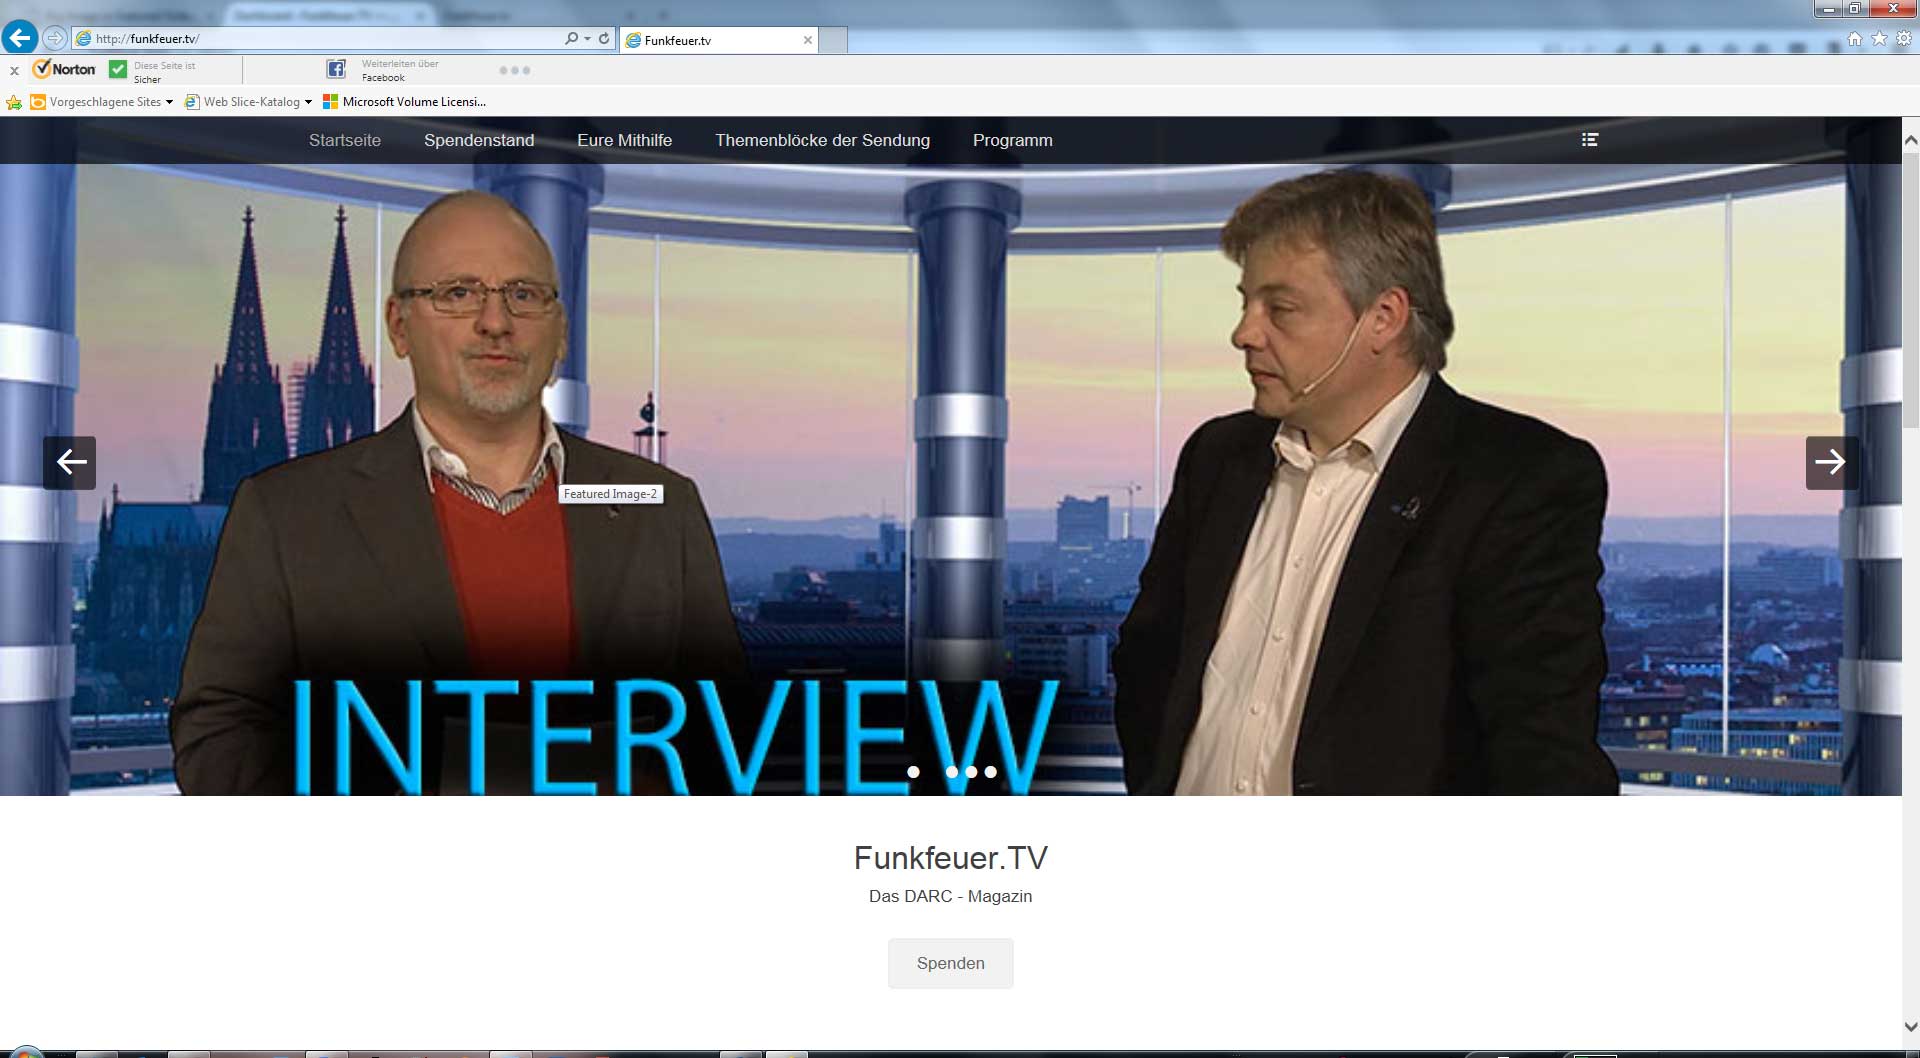The height and width of the screenshot is (1058, 1920).
Task: Open a new blank tab
Action: 833,40
